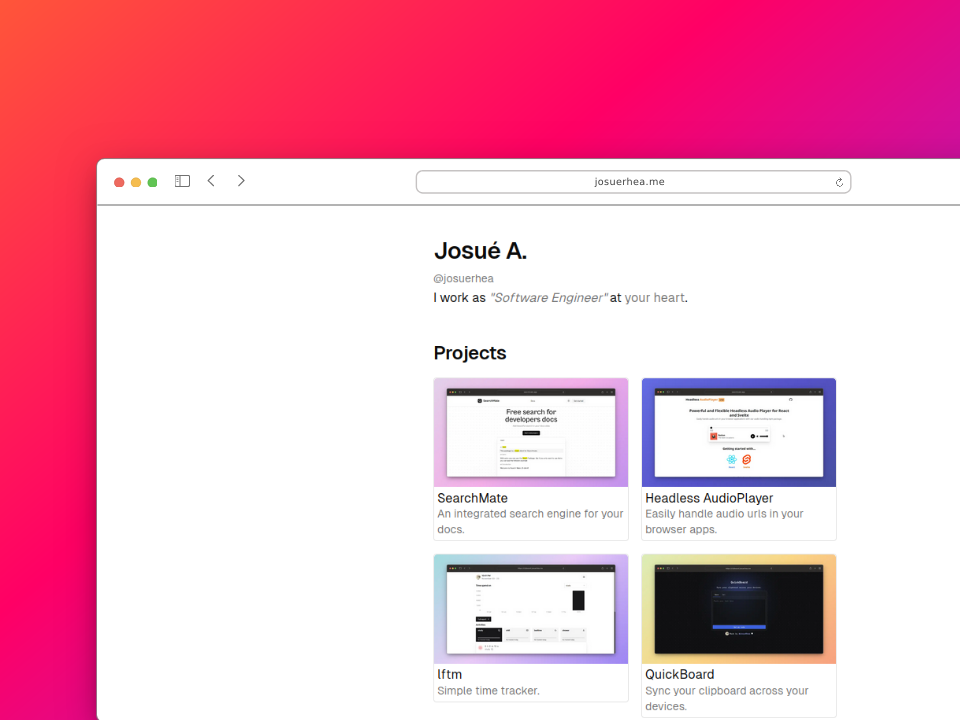Viewport: 960px width, 720px height.
Task: Click the npm badge in the AudioPlayer thumbnail
Action: pos(721,399)
